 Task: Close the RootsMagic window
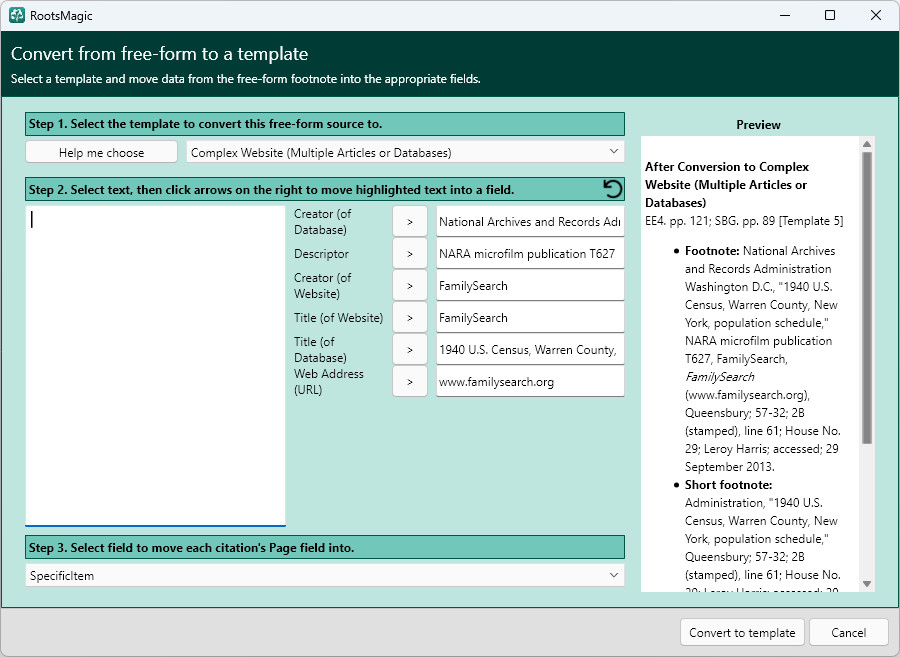[876, 15]
